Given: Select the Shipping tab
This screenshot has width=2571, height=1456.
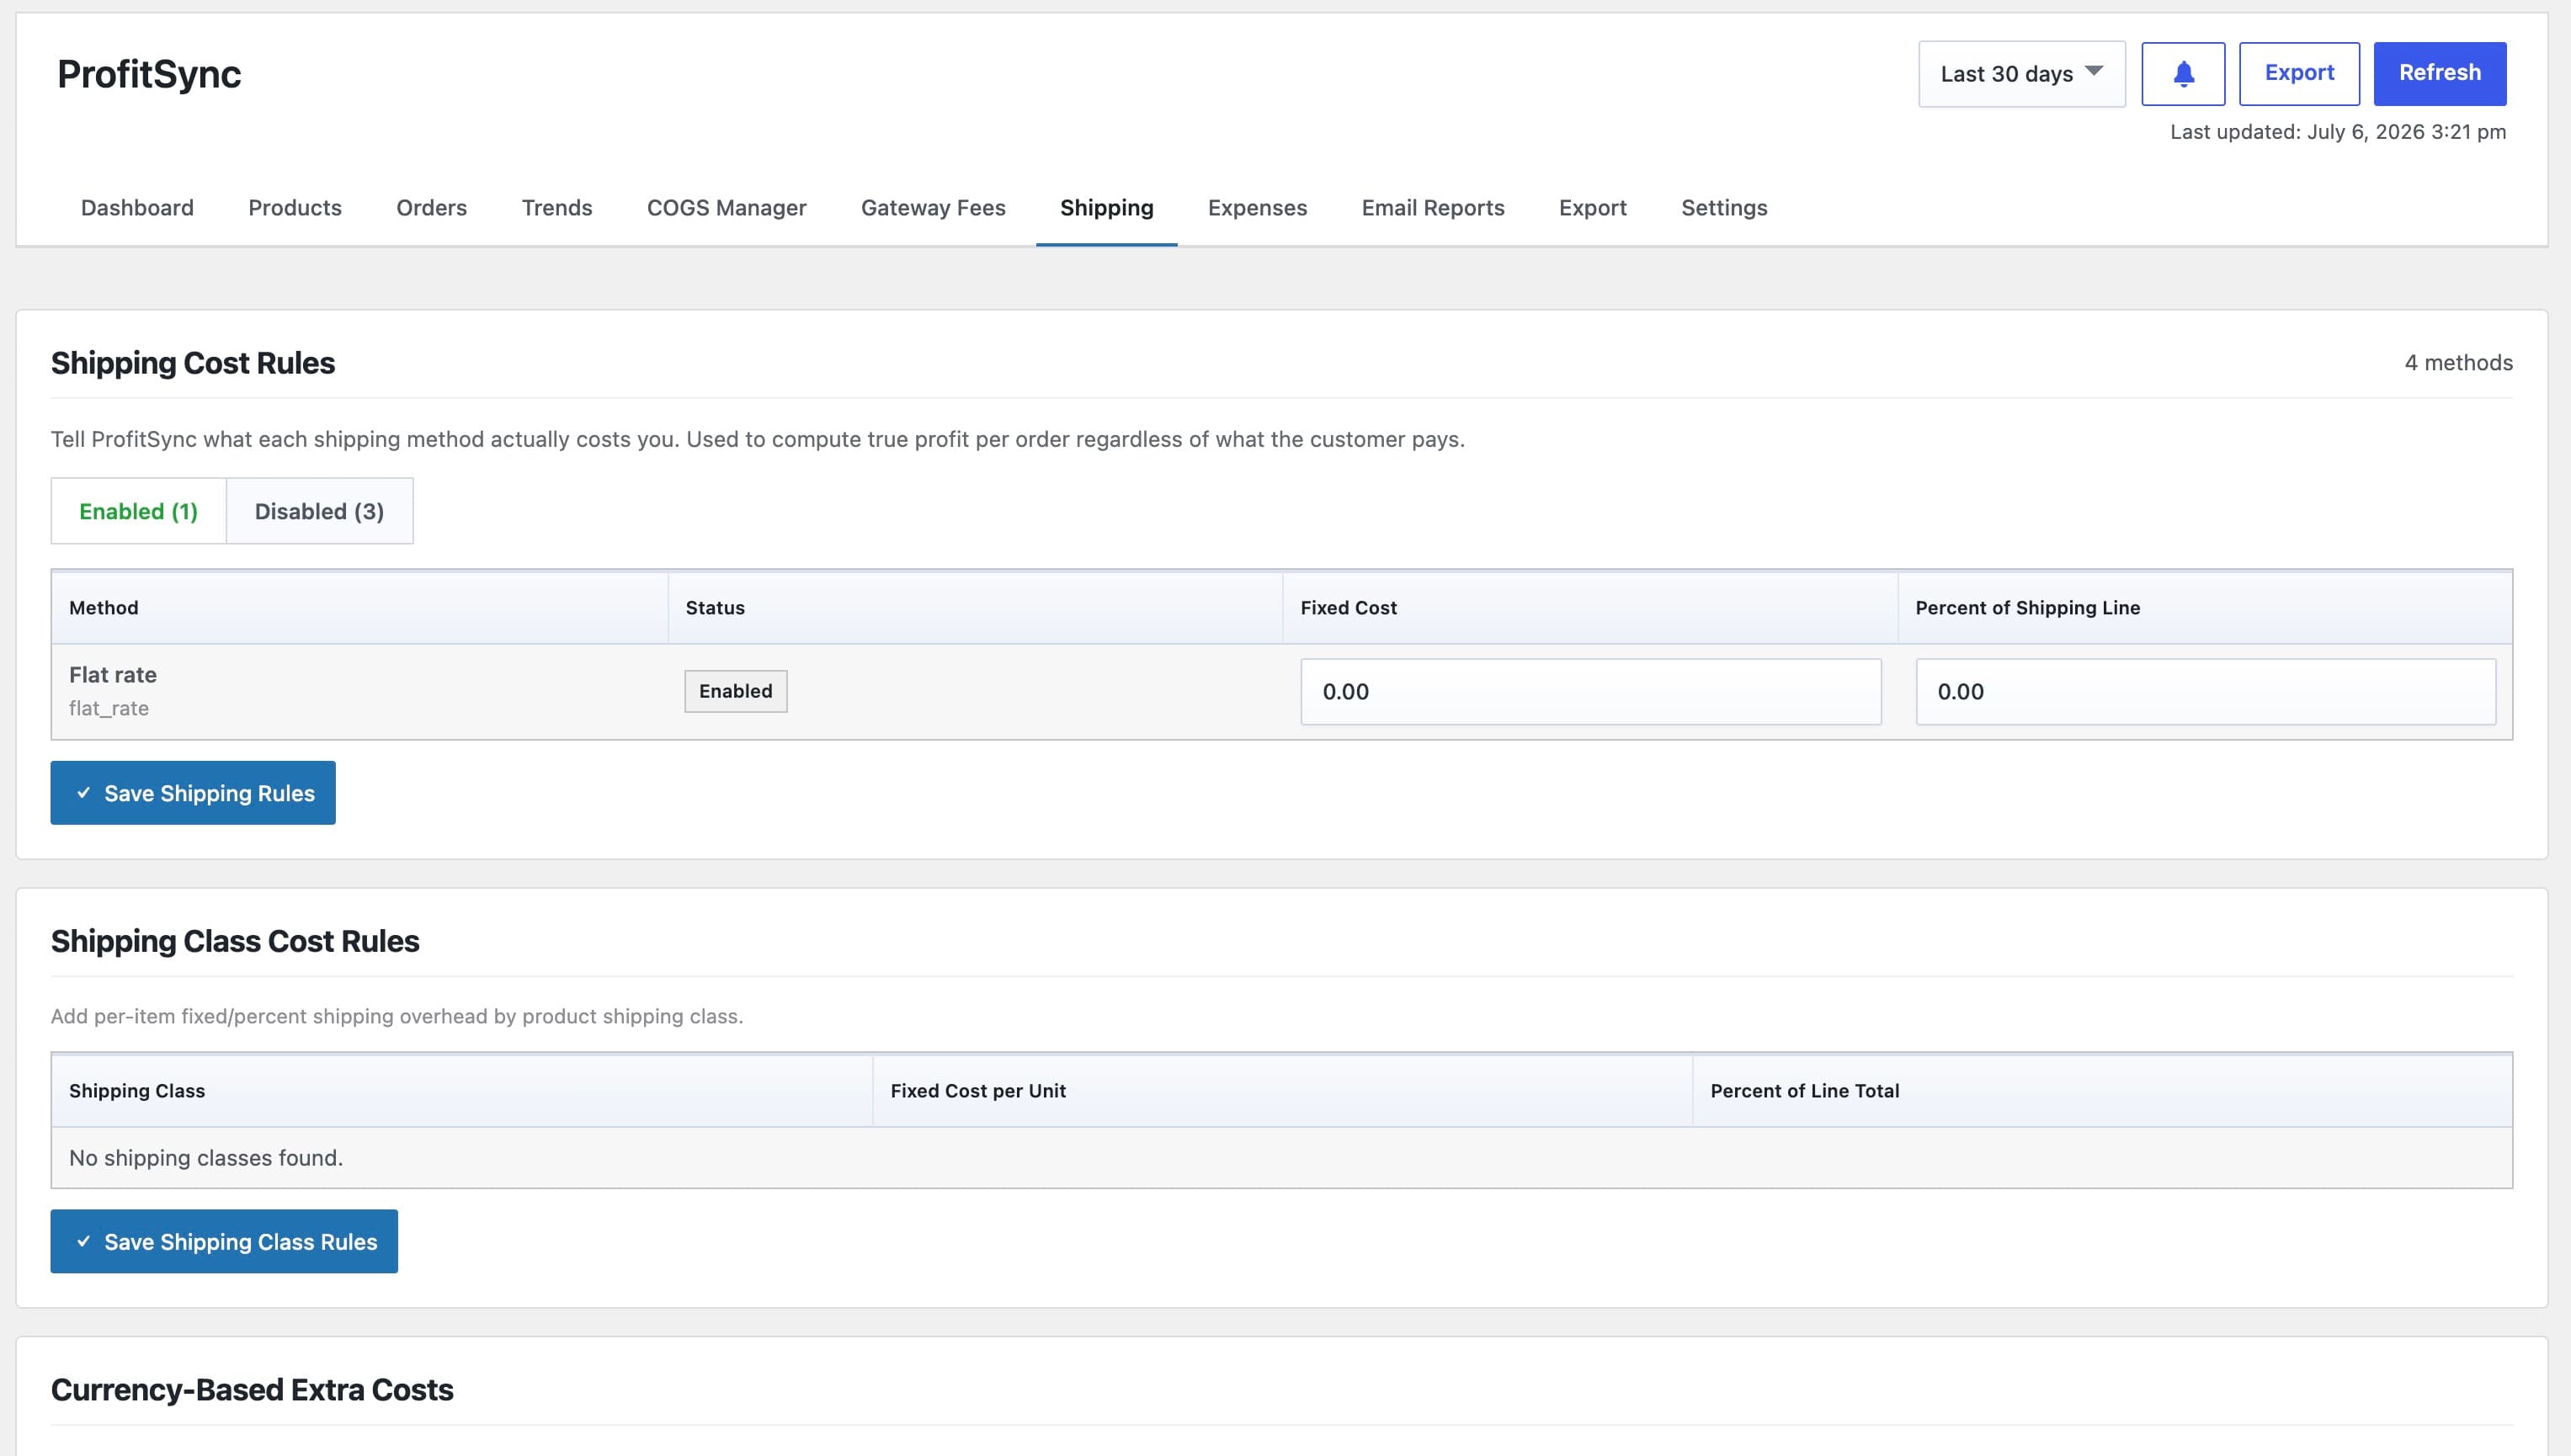Looking at the screenshot, I should pyautogui.click(x=1106, y=208).
